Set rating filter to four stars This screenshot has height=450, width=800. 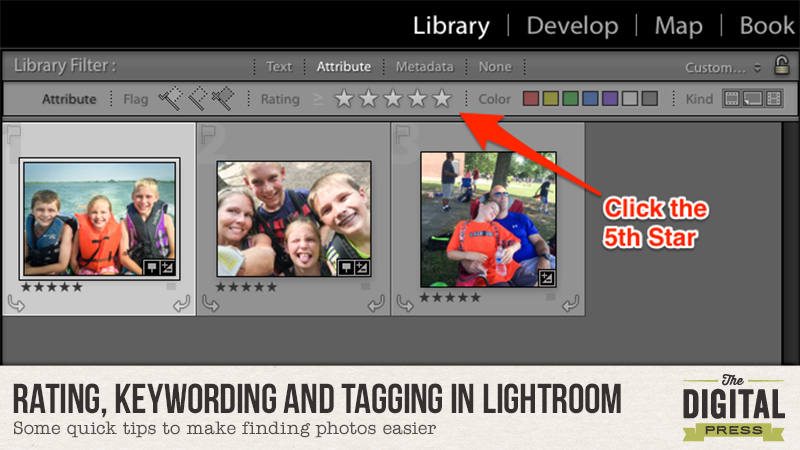[417, 98]
